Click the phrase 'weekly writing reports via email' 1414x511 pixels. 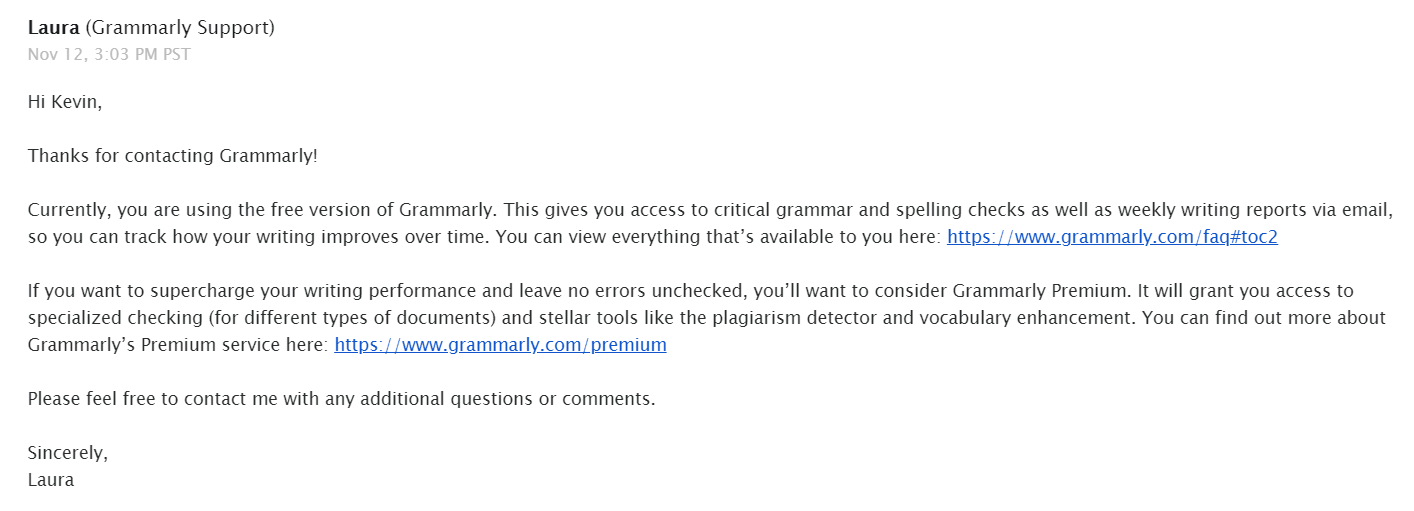(x=1254, y=210)
